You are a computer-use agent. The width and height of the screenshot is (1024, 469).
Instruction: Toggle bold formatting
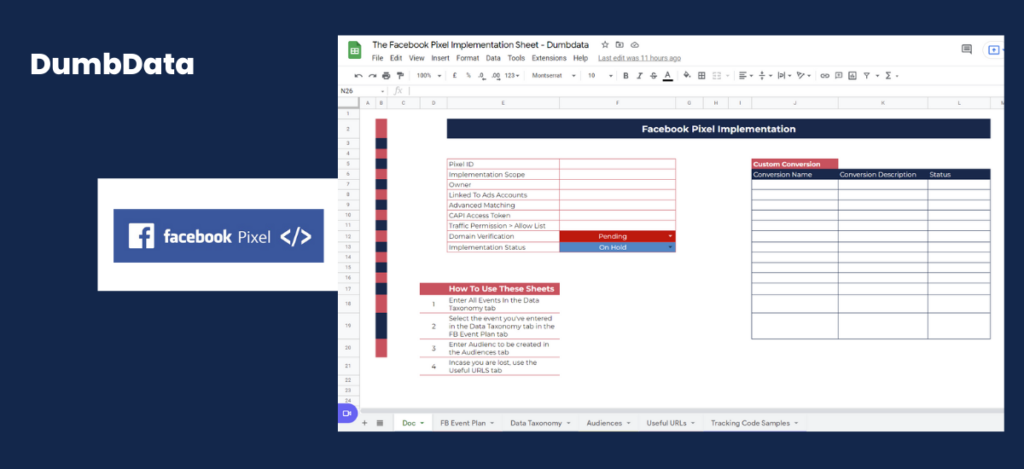click(626, 76)
